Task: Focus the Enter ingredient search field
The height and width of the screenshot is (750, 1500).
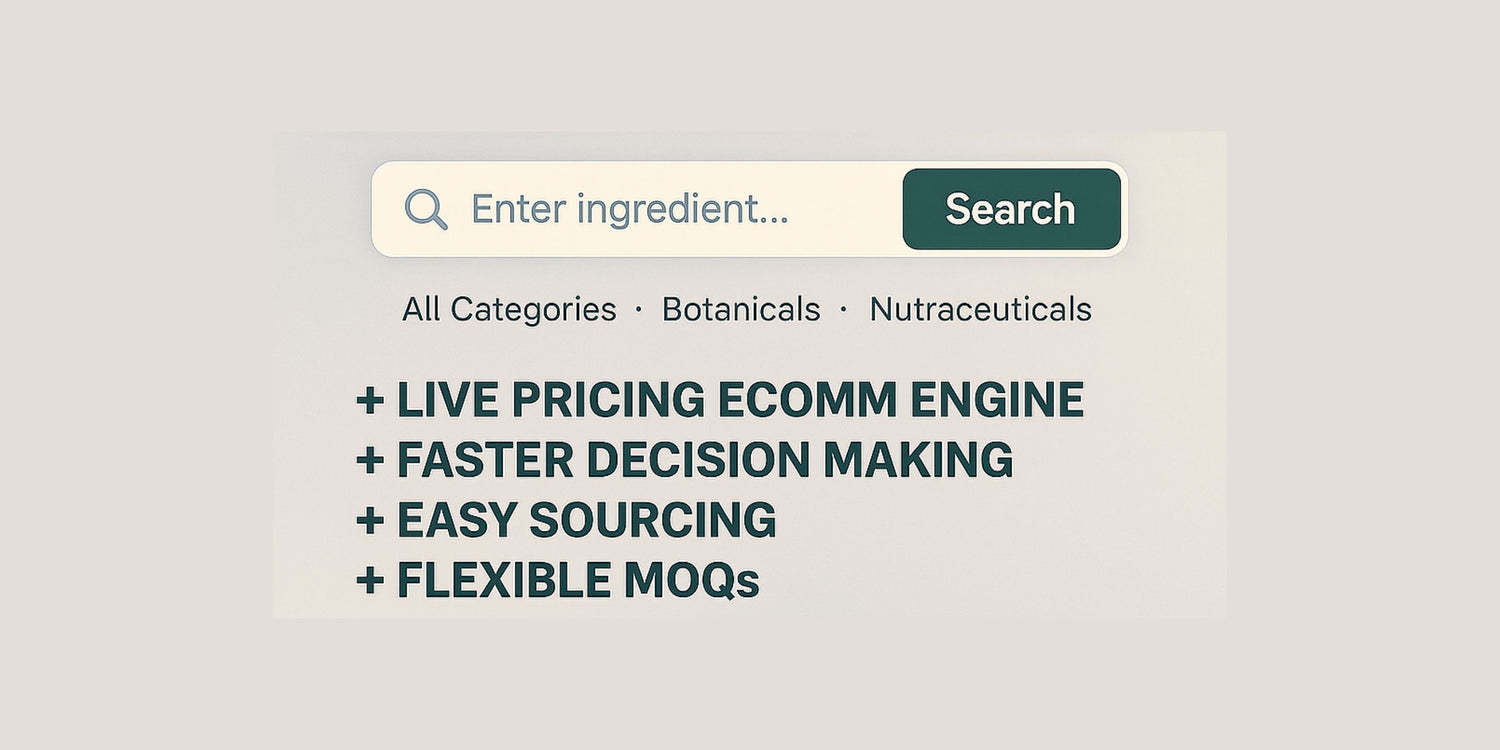Action: point(630,210)
